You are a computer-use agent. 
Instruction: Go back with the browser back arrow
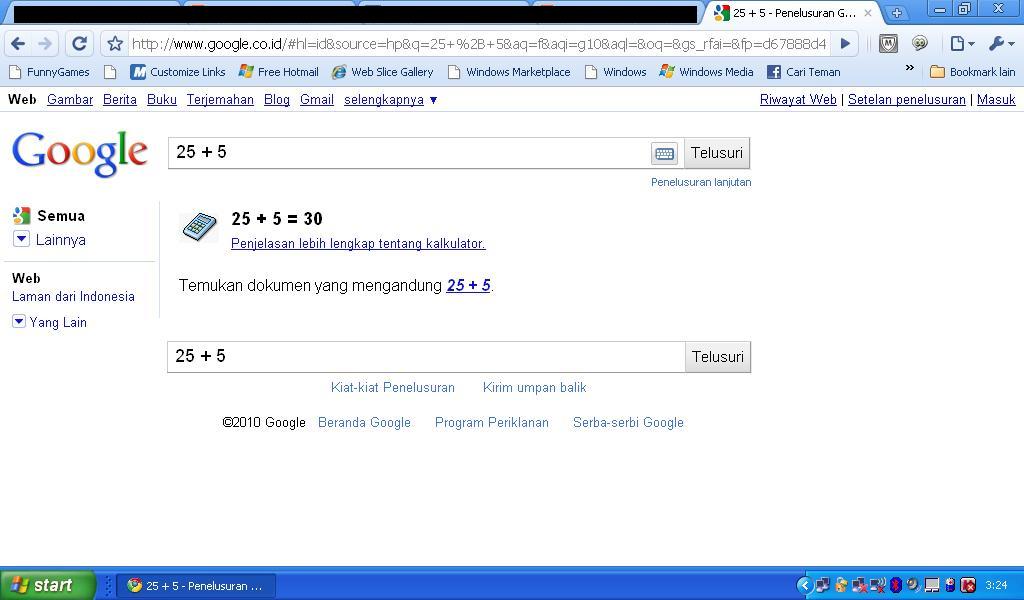click(x=18, y=44)
